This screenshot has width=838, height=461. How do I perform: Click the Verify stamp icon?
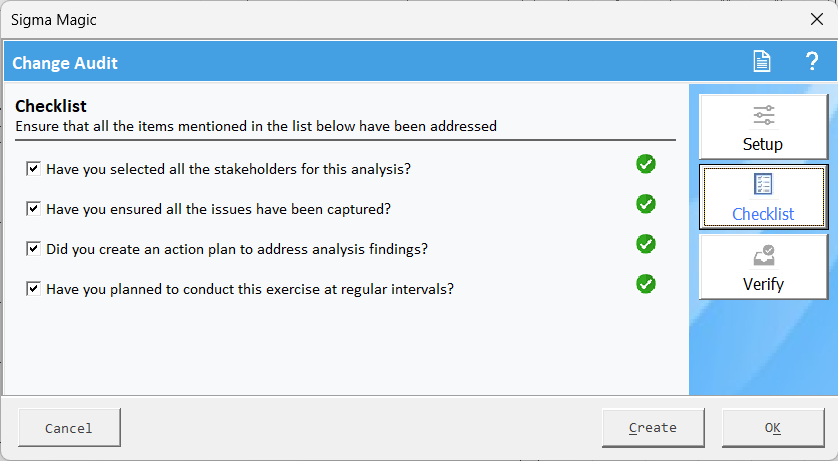764,255
